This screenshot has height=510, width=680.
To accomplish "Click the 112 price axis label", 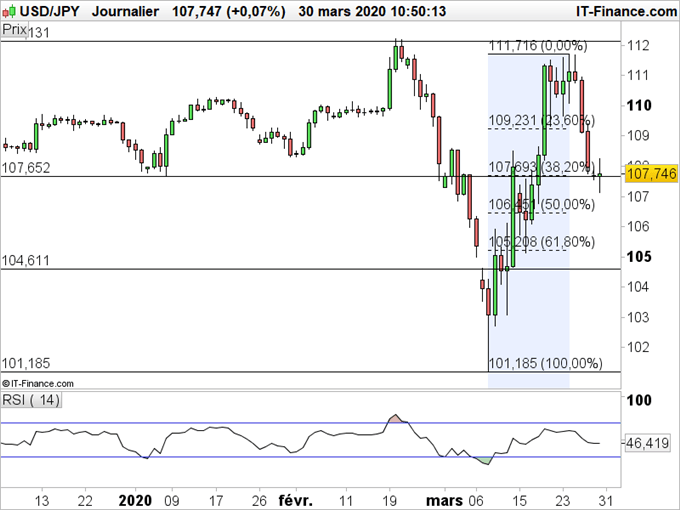I will [638, 45].
